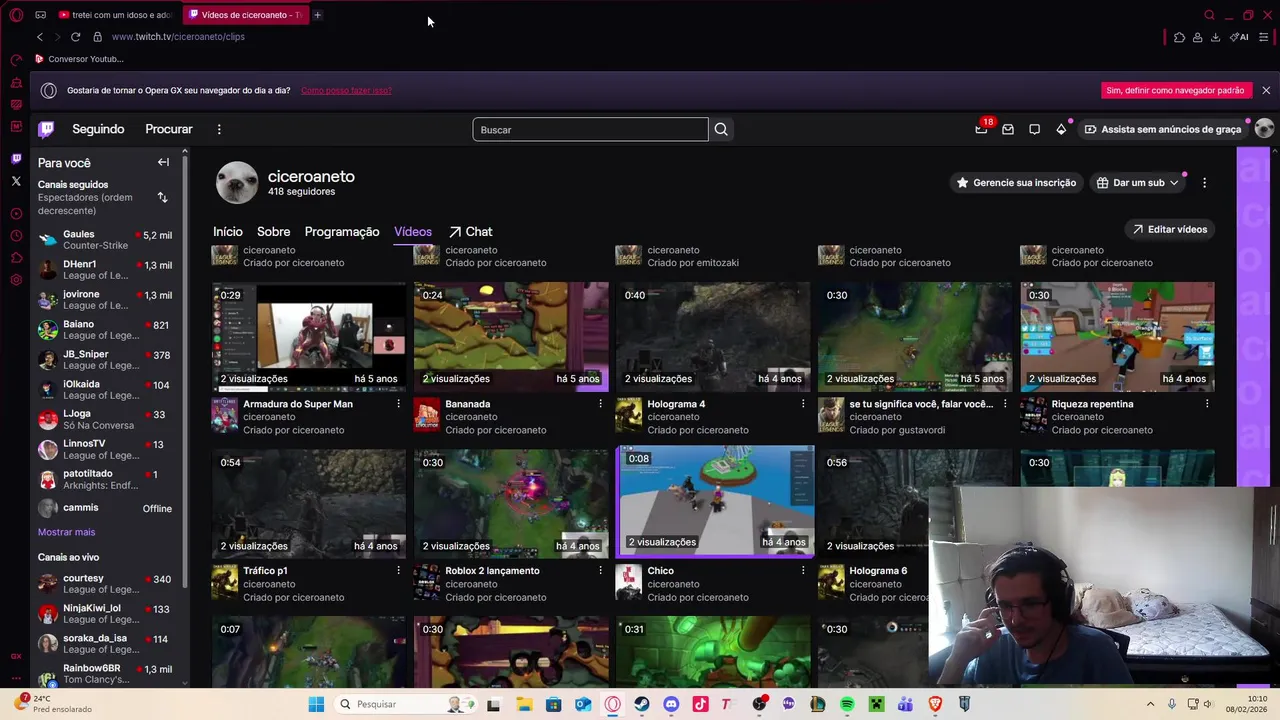Open options for Armadura do Super Man clip
The height and width of the screenshot is (720, 1280).
[x=398, y=404]
